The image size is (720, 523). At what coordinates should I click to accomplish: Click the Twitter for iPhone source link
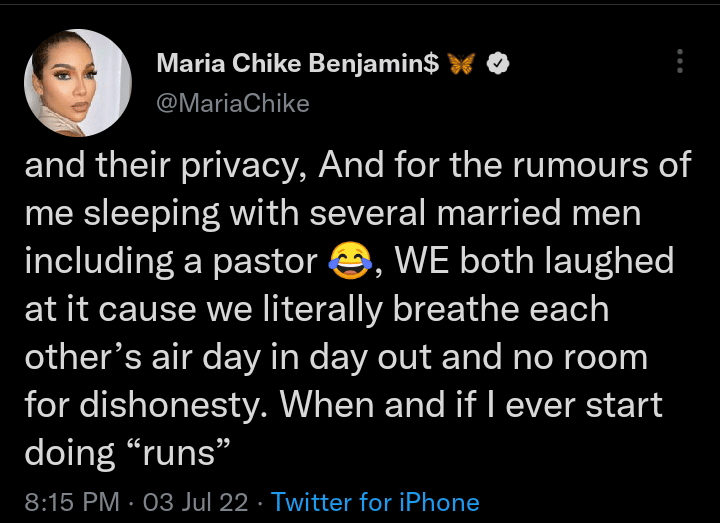(375, 501)
